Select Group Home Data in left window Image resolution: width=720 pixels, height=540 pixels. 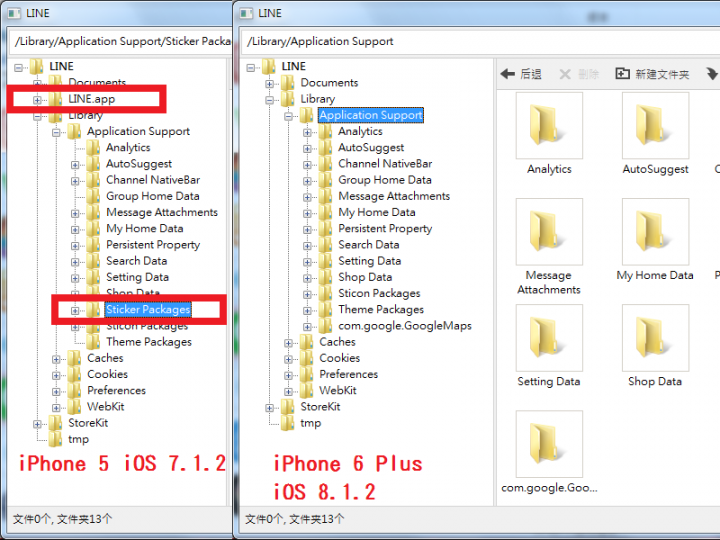[152, 196]
